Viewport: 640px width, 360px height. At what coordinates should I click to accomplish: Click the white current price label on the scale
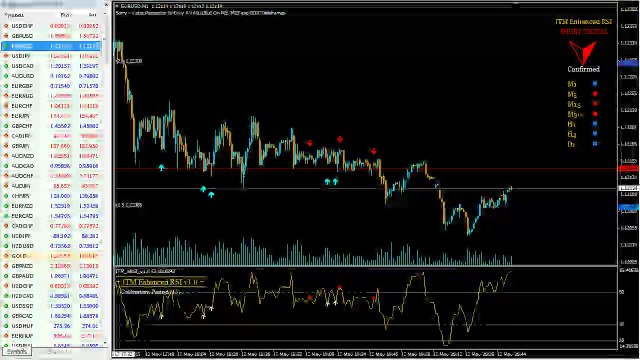point(629,188)
